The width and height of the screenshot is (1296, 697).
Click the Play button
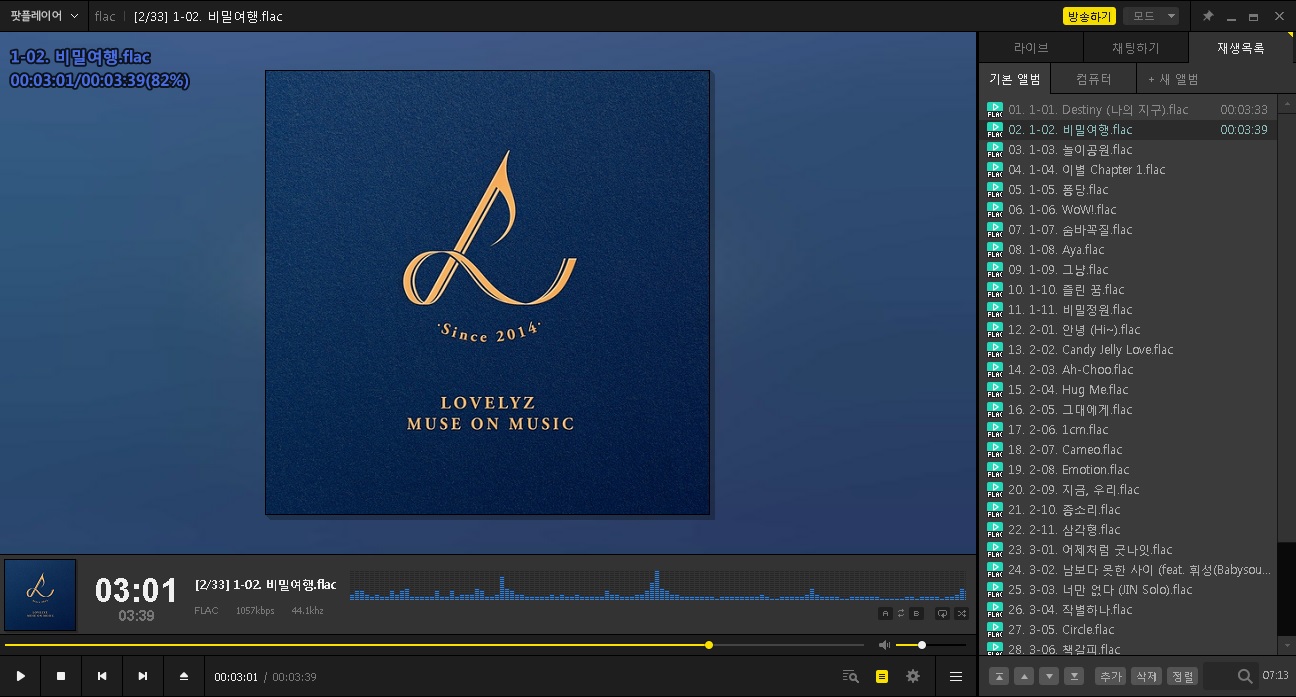point(20,676)
